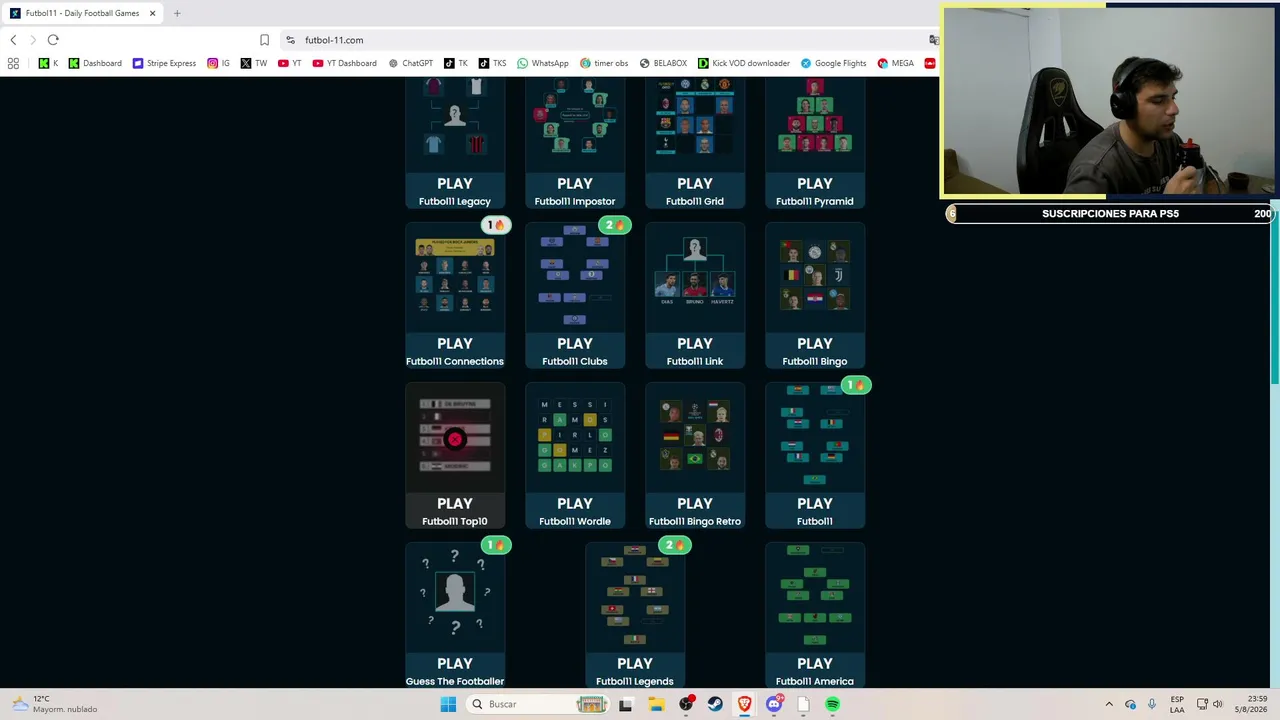Open the Stripe Express bookmark
1280x720 pixels.
click(x=165, y=63)
